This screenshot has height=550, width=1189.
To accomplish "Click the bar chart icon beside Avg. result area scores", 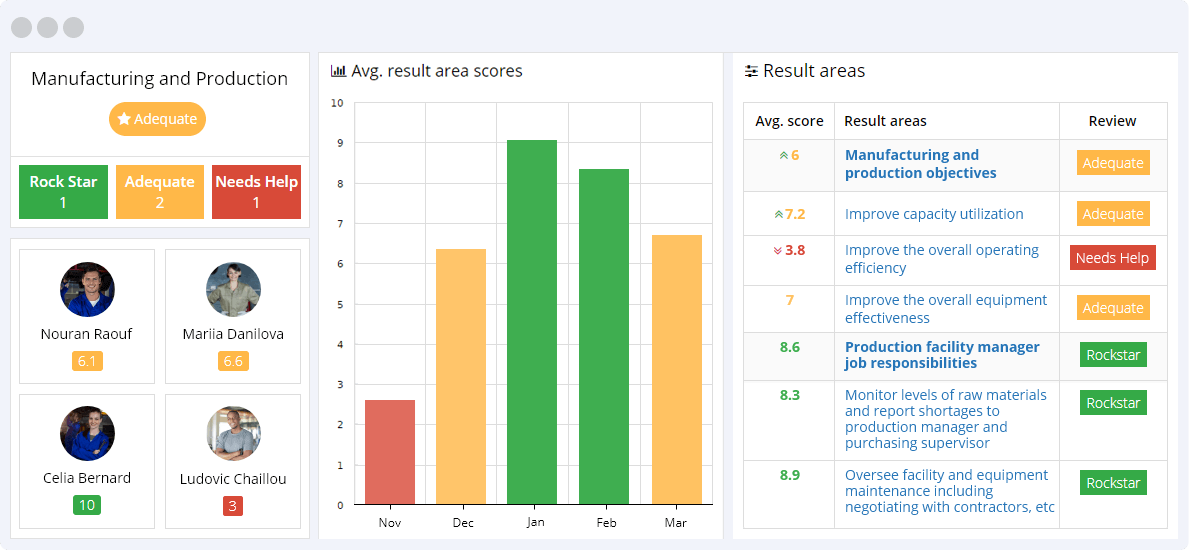I will [338, 71].
